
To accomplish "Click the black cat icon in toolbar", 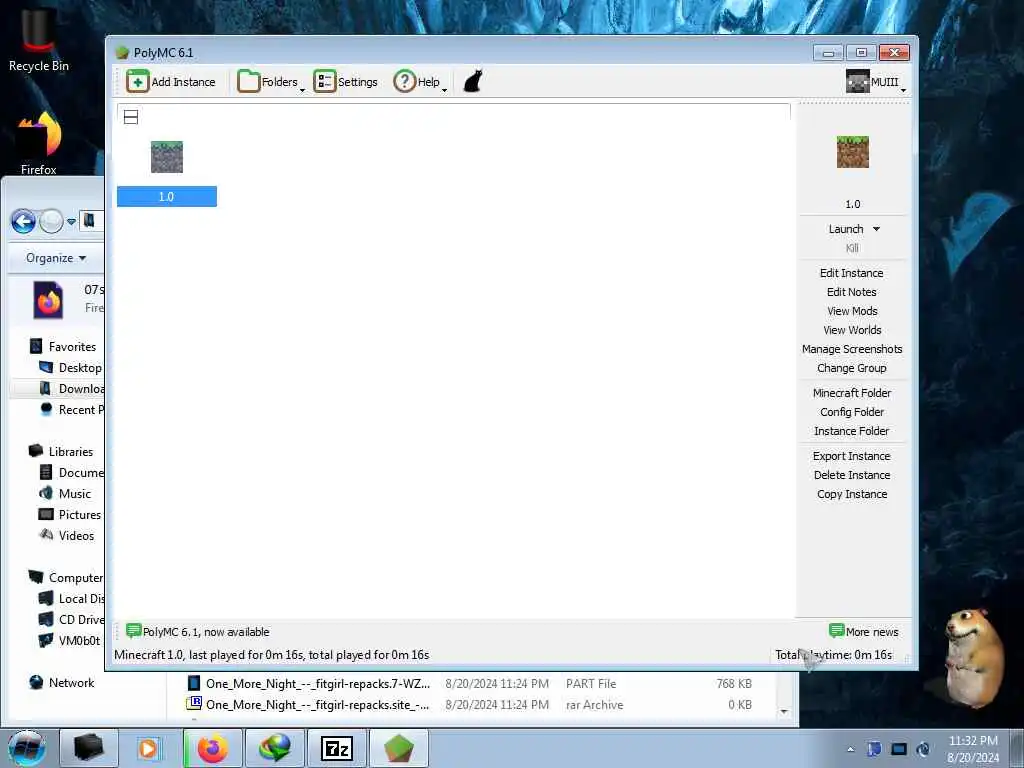I will click(473, 82).
